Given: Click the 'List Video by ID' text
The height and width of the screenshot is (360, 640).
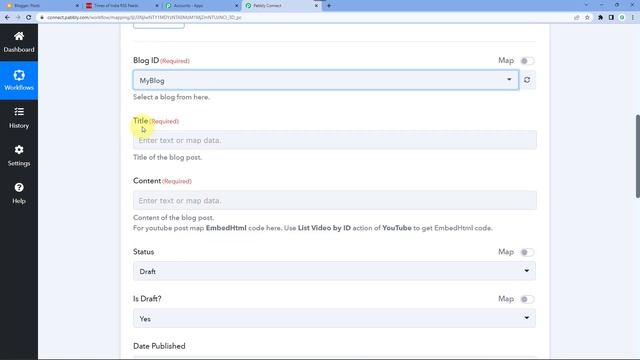Looking at the screenshot, I should pos(324,228).
